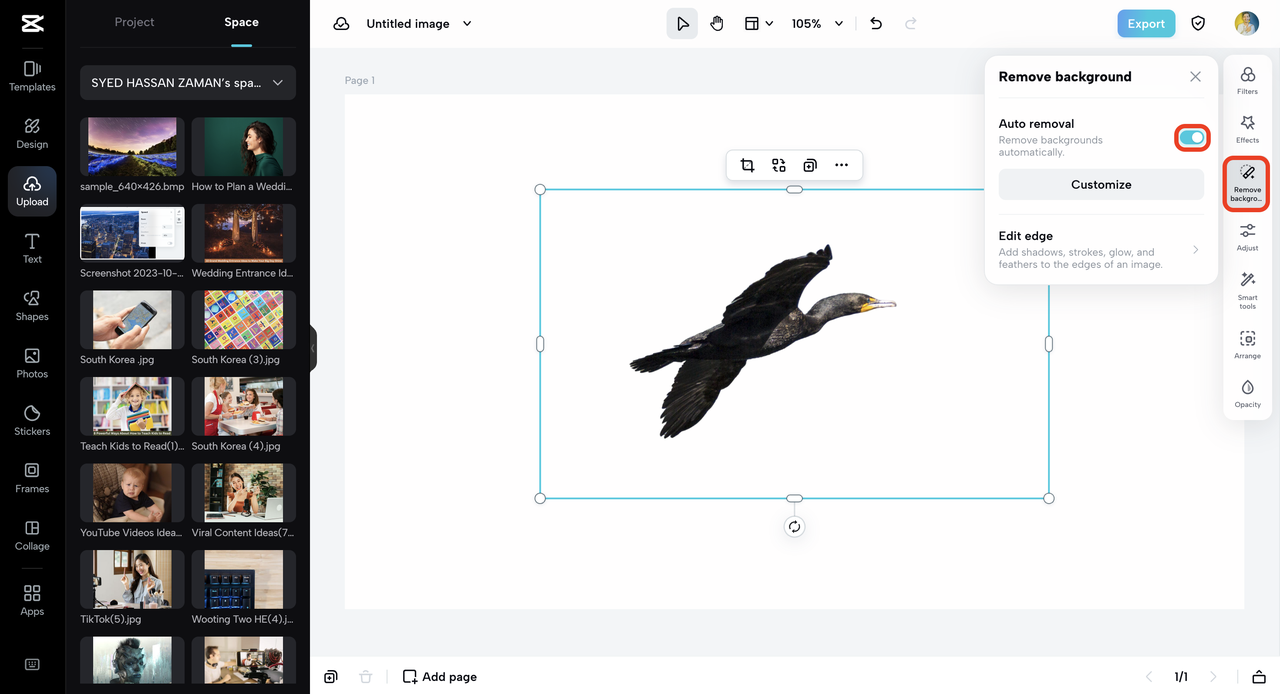The height and width of the screenshot is (694, 1280).
Task: Open the Upload panel
Action: point(32,190)
